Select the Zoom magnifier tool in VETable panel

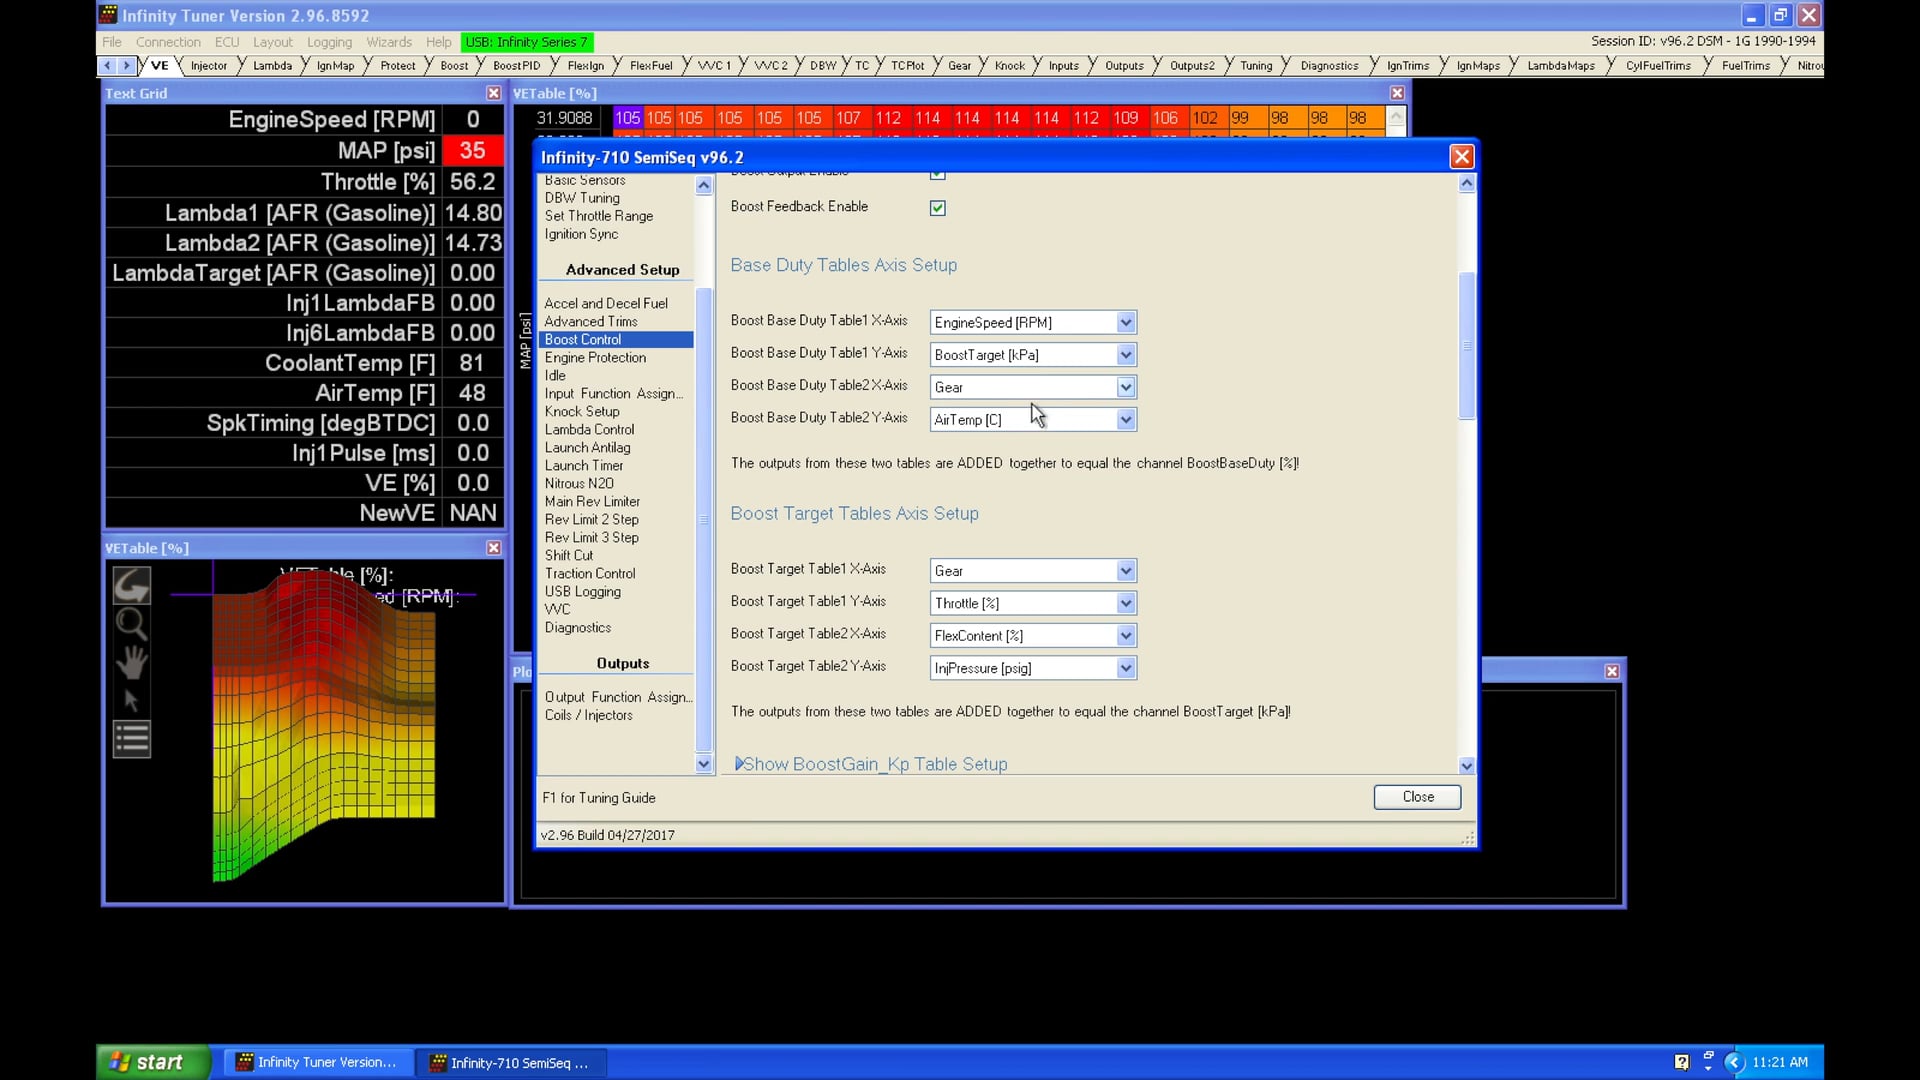click(131, 624)
